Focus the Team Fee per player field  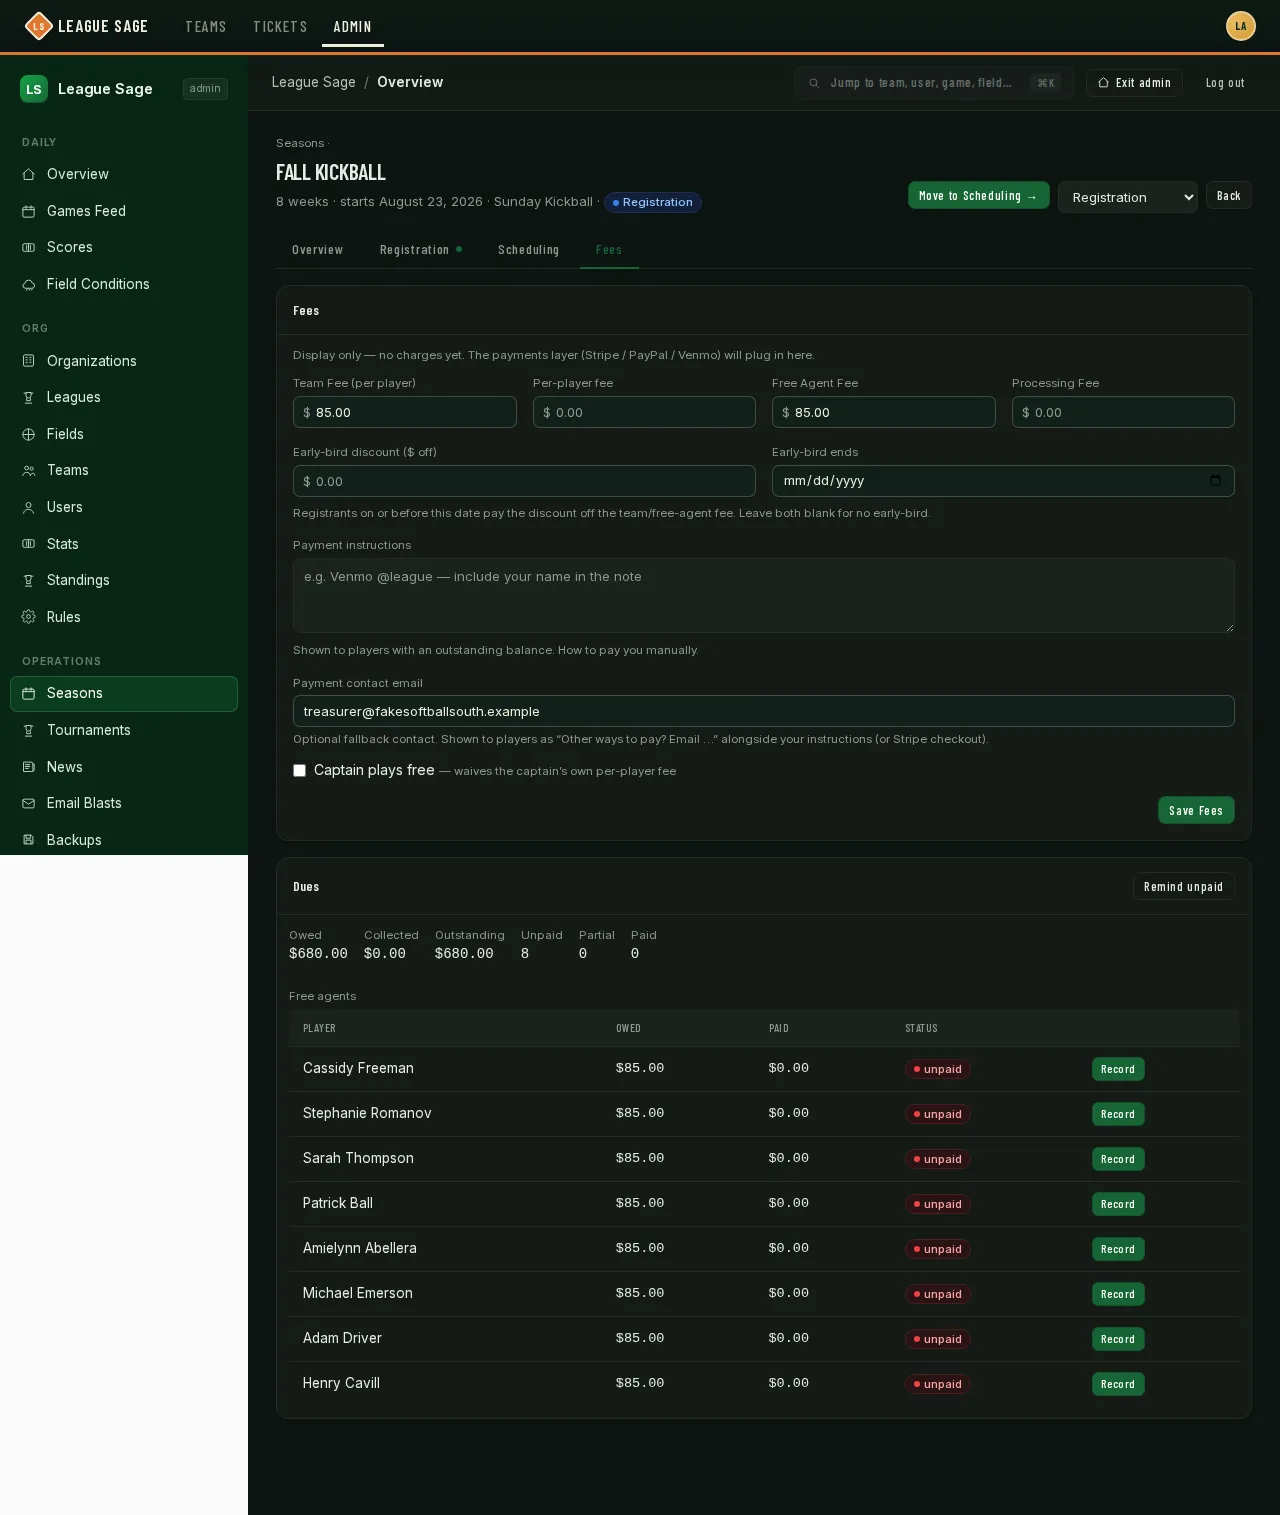(404, 412)
